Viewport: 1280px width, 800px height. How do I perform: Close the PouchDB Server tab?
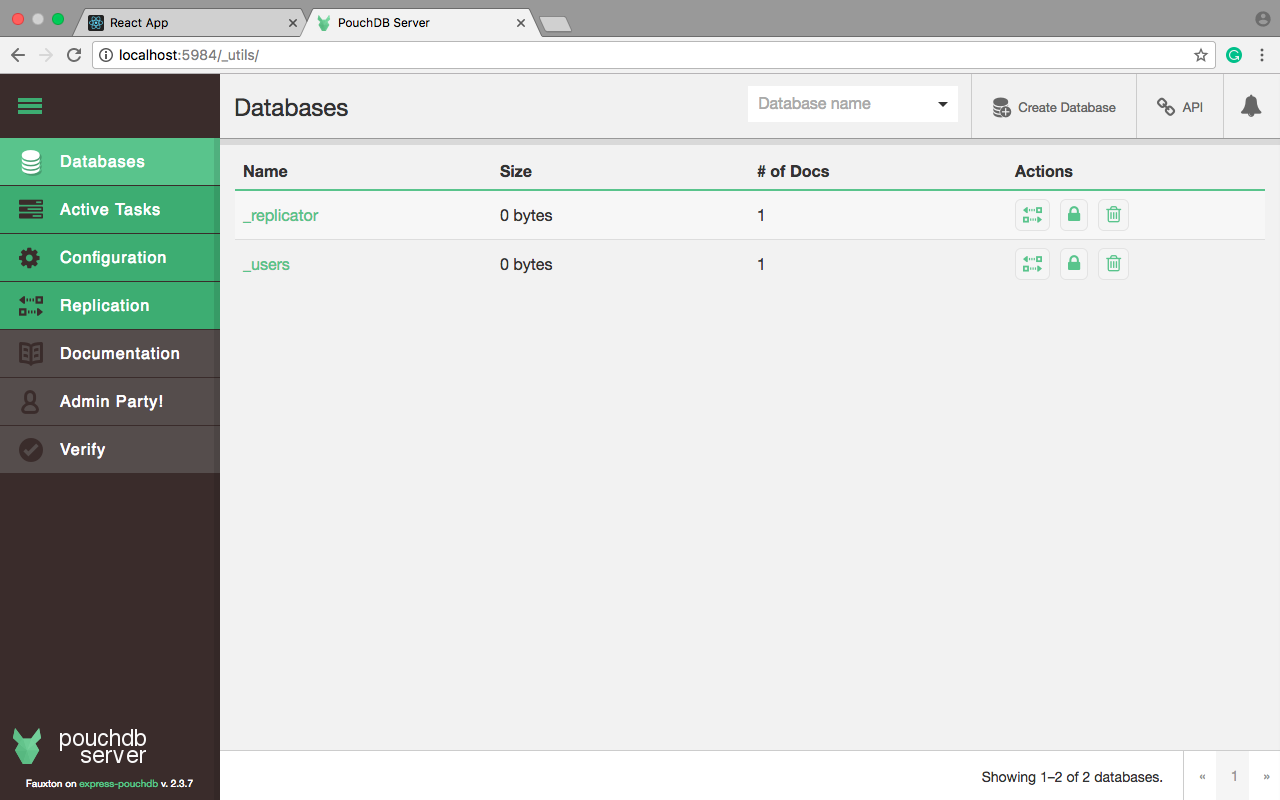point(521,22)
